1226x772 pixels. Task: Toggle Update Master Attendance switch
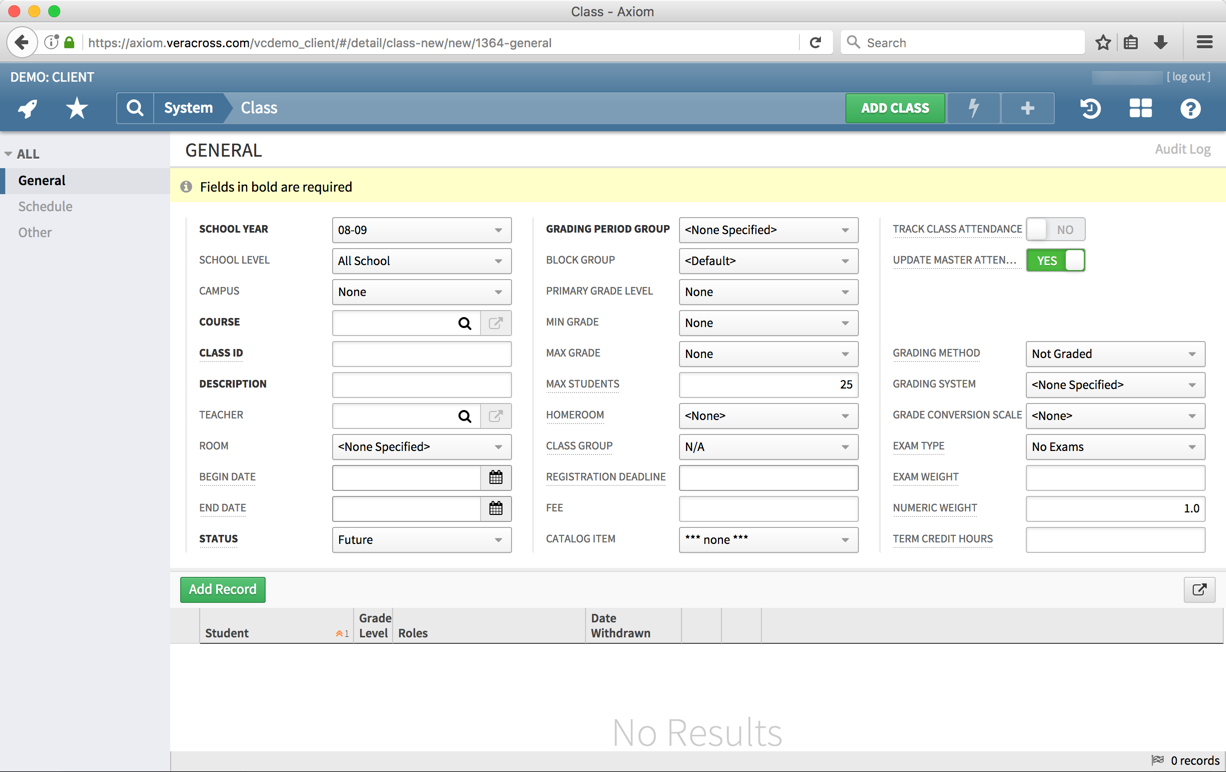(1055, 261)
